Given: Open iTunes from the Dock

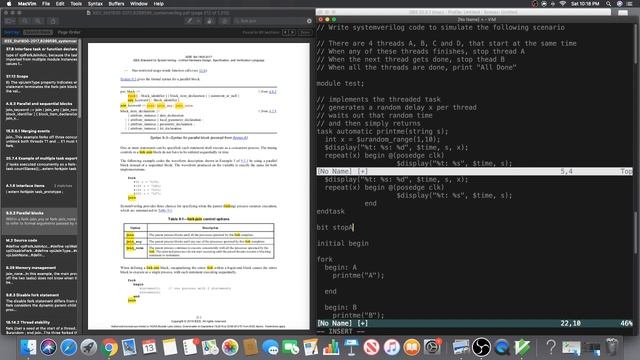Looking at the screenshot, I should tap(391, 347).
